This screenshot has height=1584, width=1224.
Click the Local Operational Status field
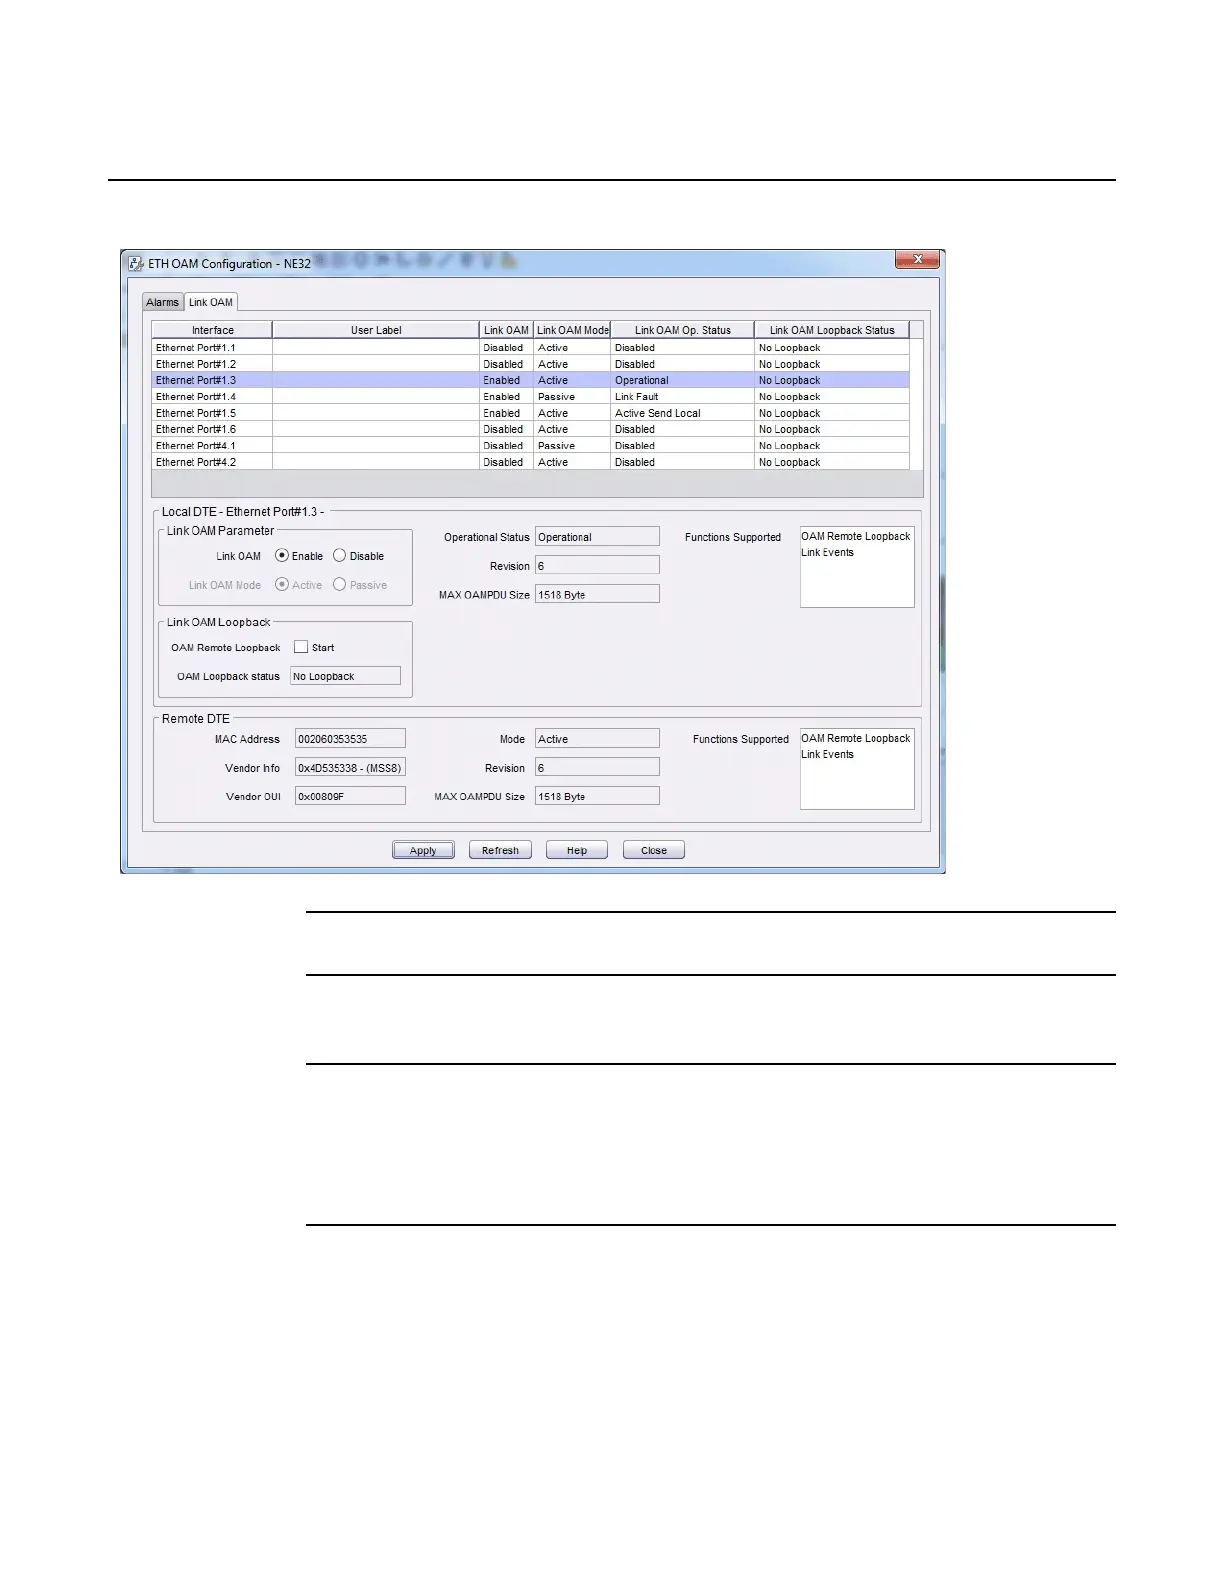[x=597, y=537]
